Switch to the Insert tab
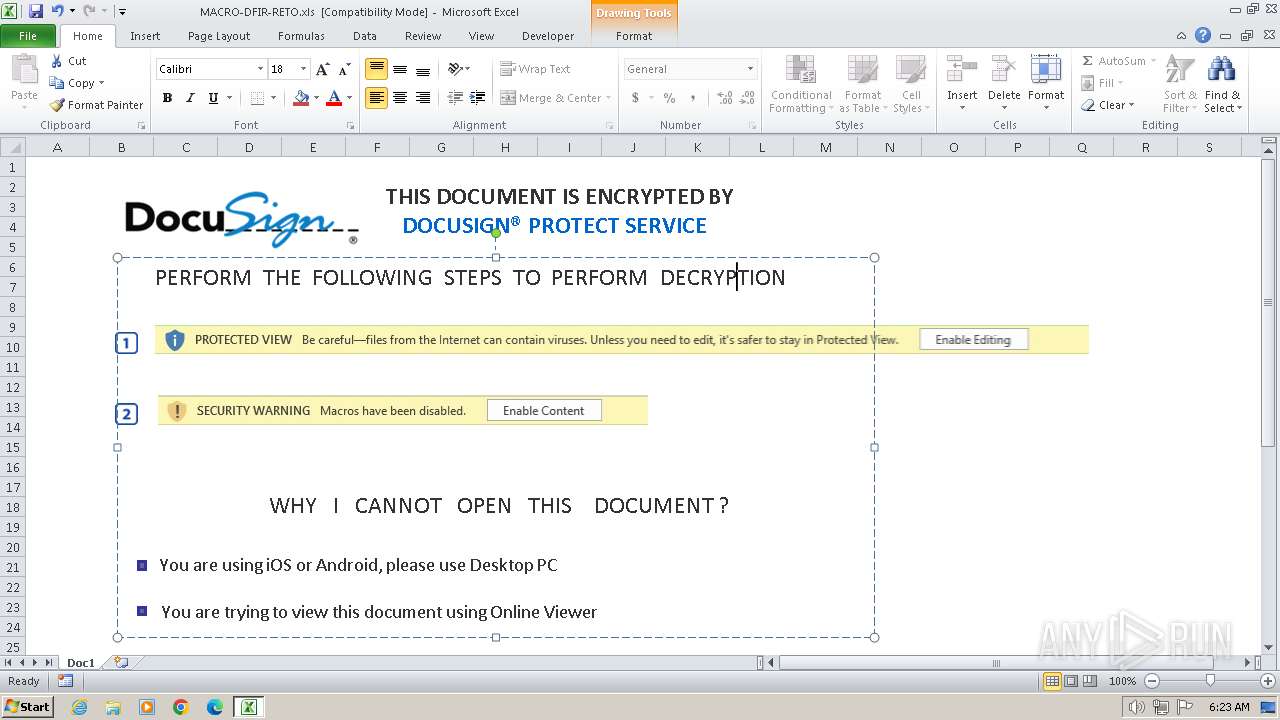 coord(145,36)
